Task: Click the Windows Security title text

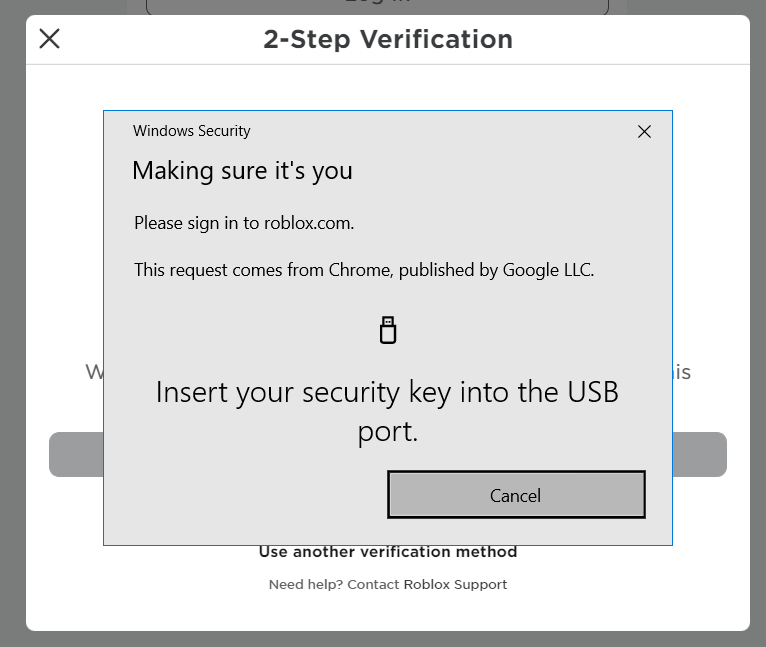Action: click(191, 131)
